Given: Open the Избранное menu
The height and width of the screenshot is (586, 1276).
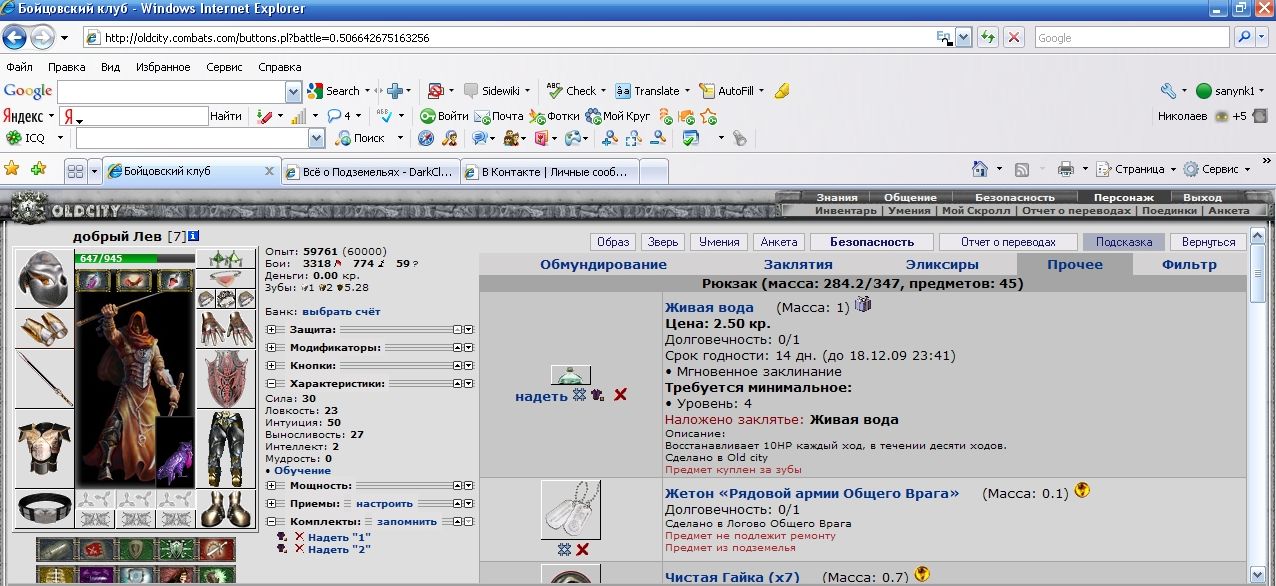Looking at the screenshot, I should click(163, 67).
